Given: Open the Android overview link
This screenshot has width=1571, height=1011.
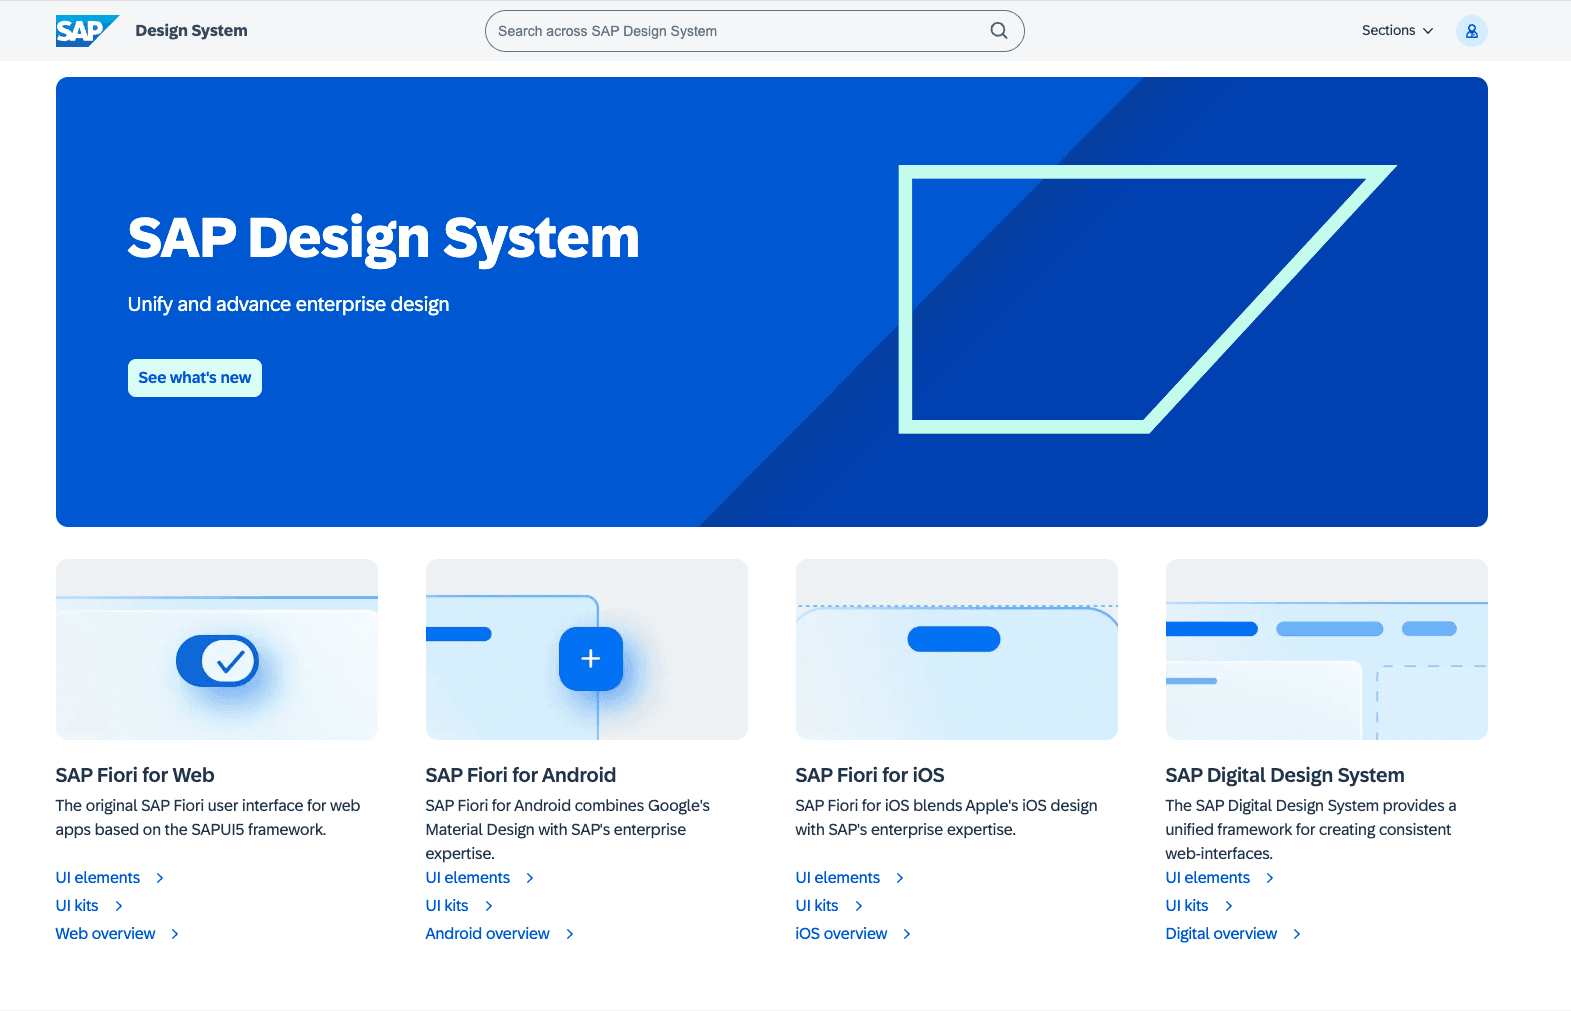Looking at the screenshot, I should click(x=488, y=934).
